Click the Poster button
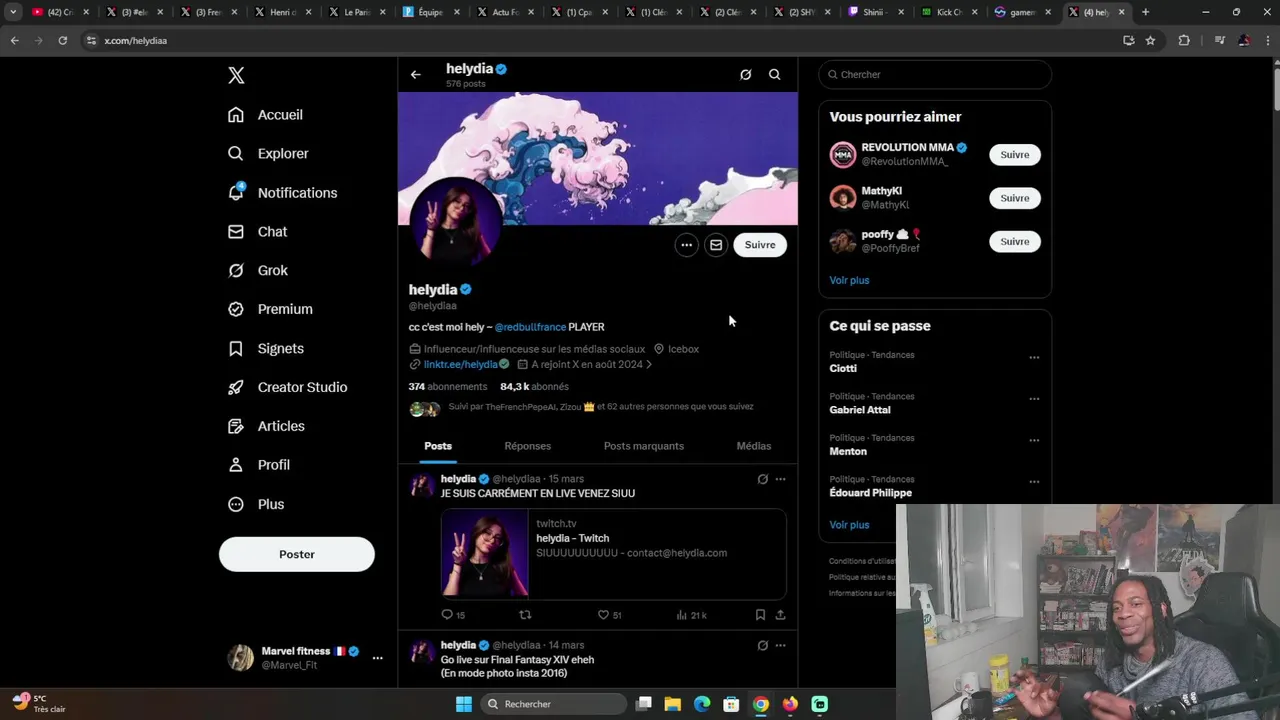 pos(297,554)
